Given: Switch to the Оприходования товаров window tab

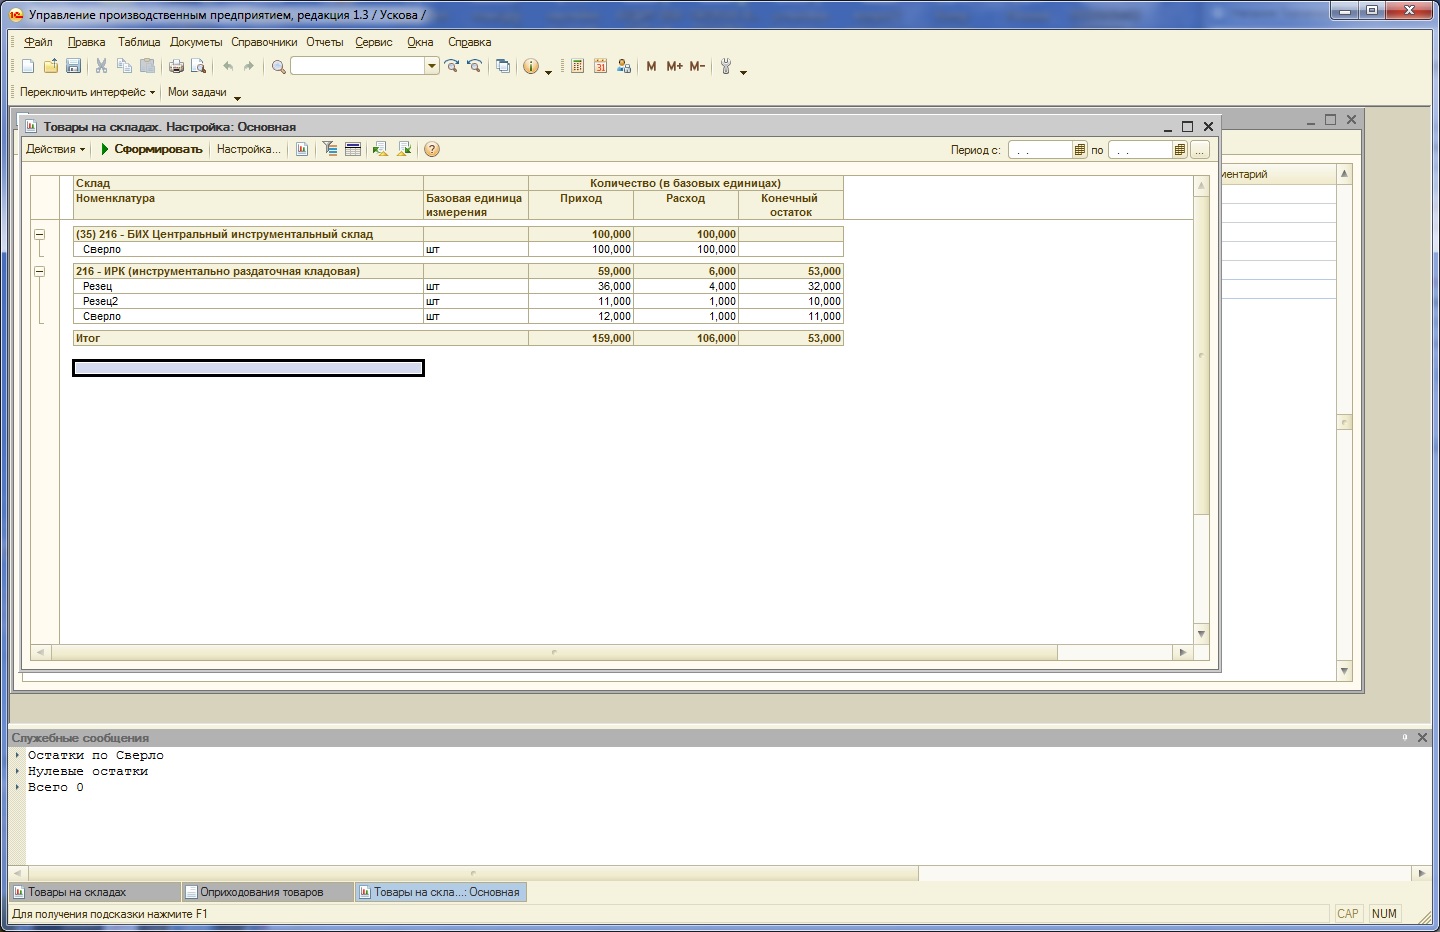Looking at the screenshot, I should click(x=261, y=892).
